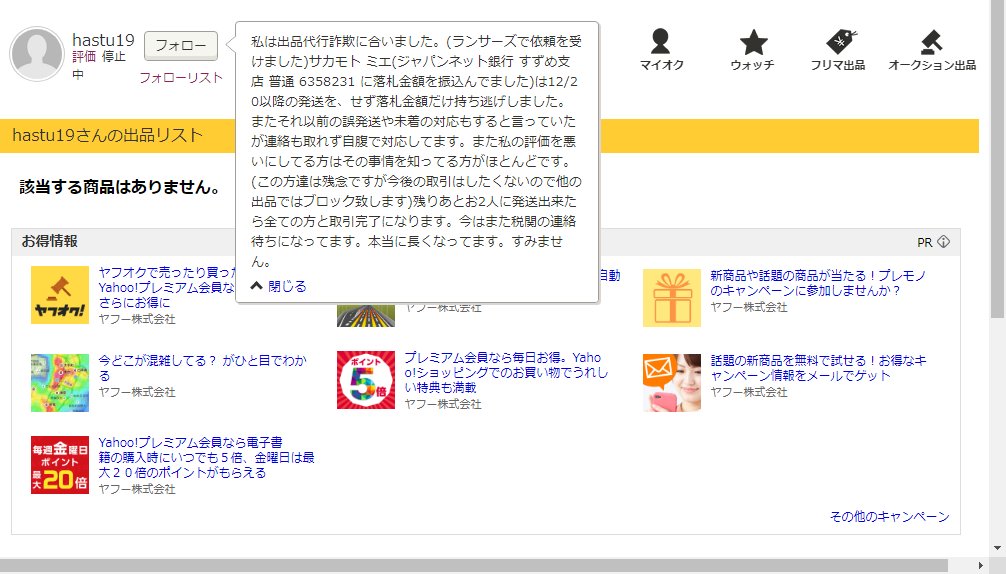1006x574 pixels.
Task: Click hastu19さんの出品リスト heading
Action: click(x=108, y=135)
